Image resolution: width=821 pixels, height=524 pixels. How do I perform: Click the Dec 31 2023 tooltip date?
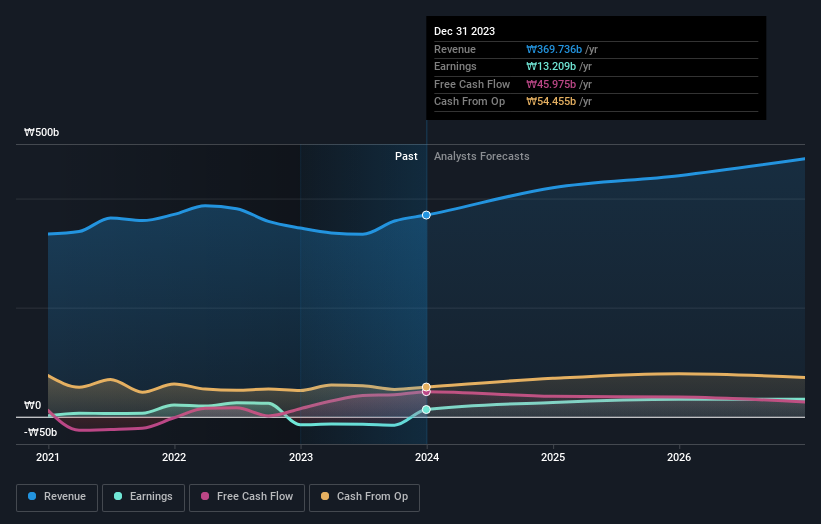click(464, 31)
